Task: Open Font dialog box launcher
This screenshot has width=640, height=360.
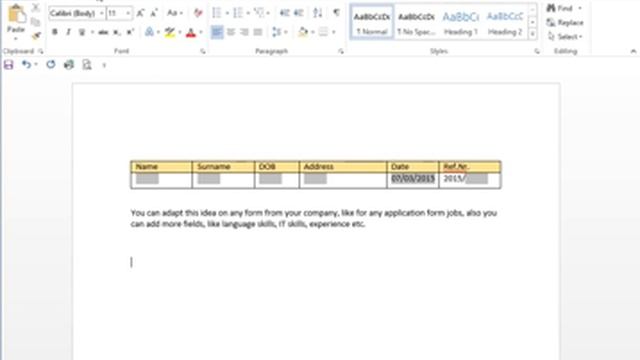Action: coord(202,51)
